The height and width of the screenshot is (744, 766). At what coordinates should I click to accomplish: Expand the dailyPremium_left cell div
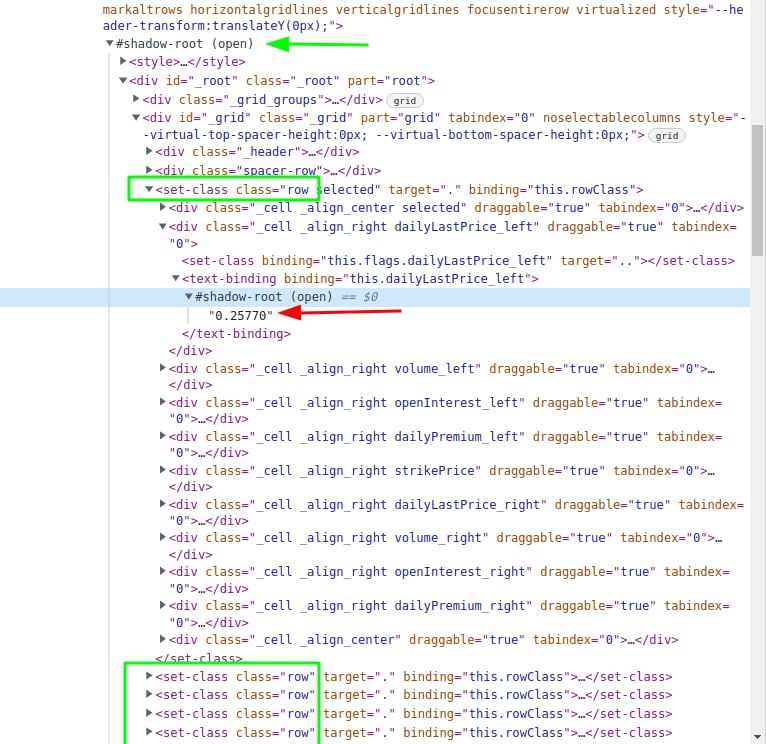tap(163, 436)
